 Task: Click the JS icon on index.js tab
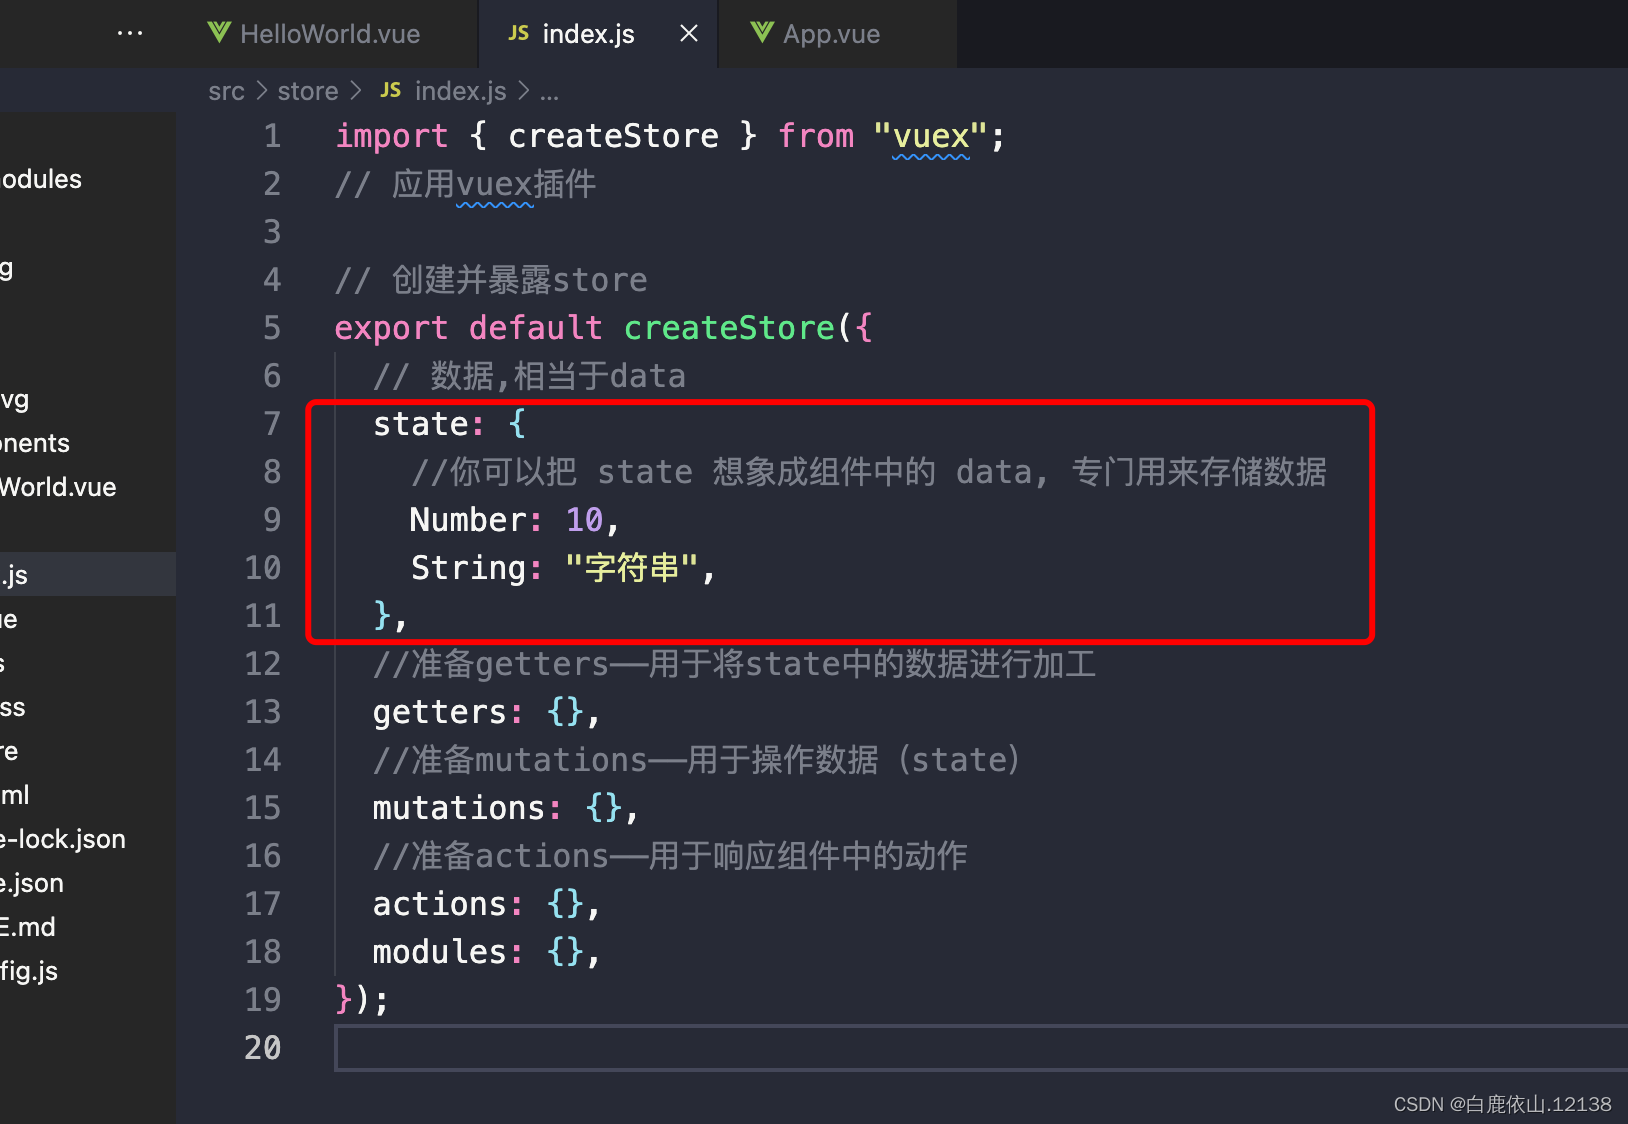click(x=518, y=33)
